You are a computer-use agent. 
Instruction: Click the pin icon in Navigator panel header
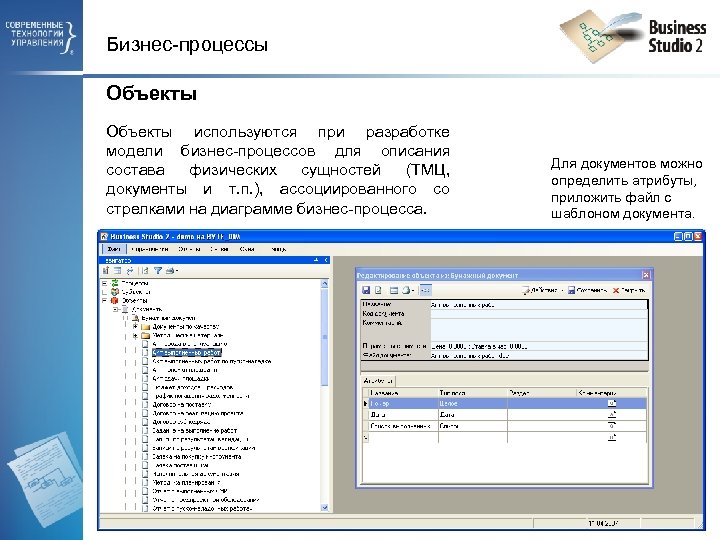tap(316, 260)
